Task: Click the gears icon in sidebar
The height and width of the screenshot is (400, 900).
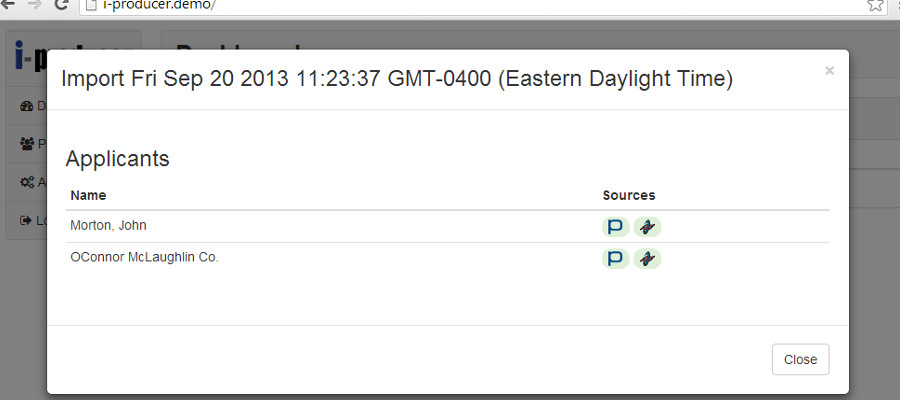Action: coord(26,182)
